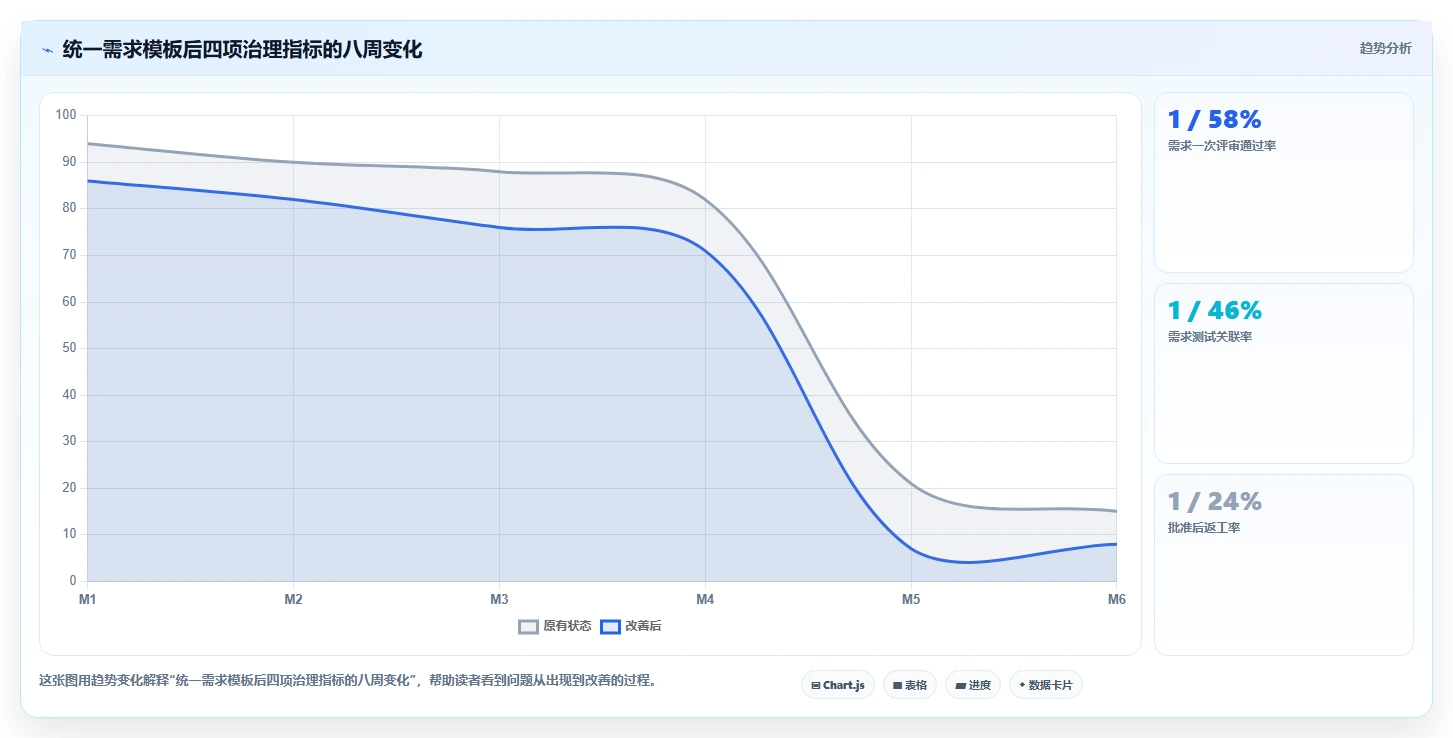Click the 趋势分析 label in the header
Viewport: 1453px width, 738px height.
click(x=1385, y=48)
